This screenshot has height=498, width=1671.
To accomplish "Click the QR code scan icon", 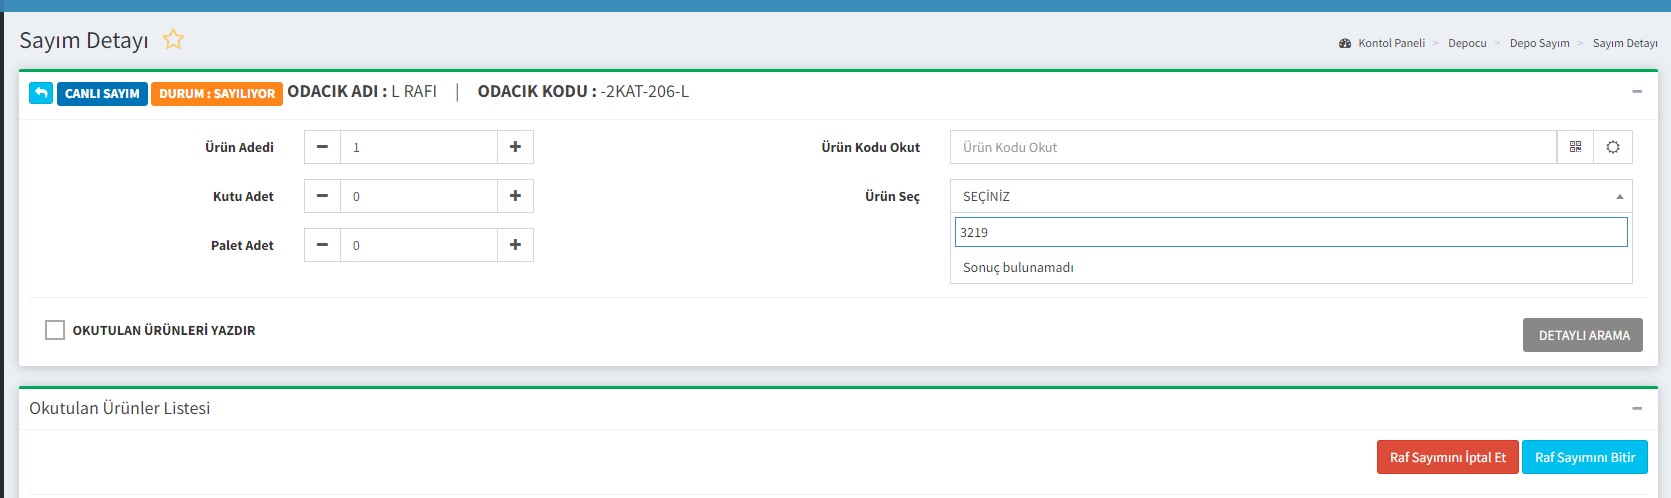I will pyautogui.click(x=1575, y=147).
